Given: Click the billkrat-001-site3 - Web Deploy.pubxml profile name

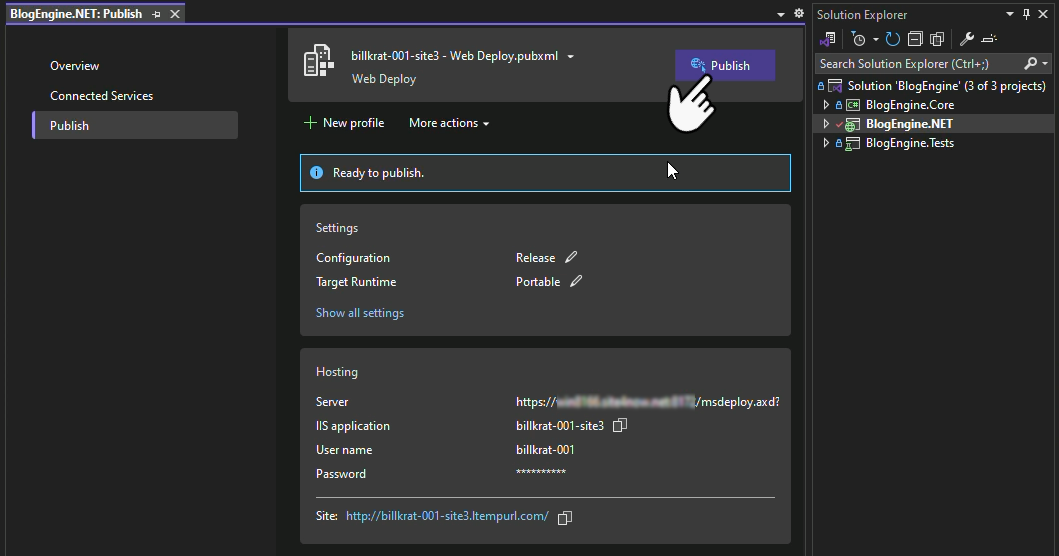Looking at the screenshot, I should point(455,56).
